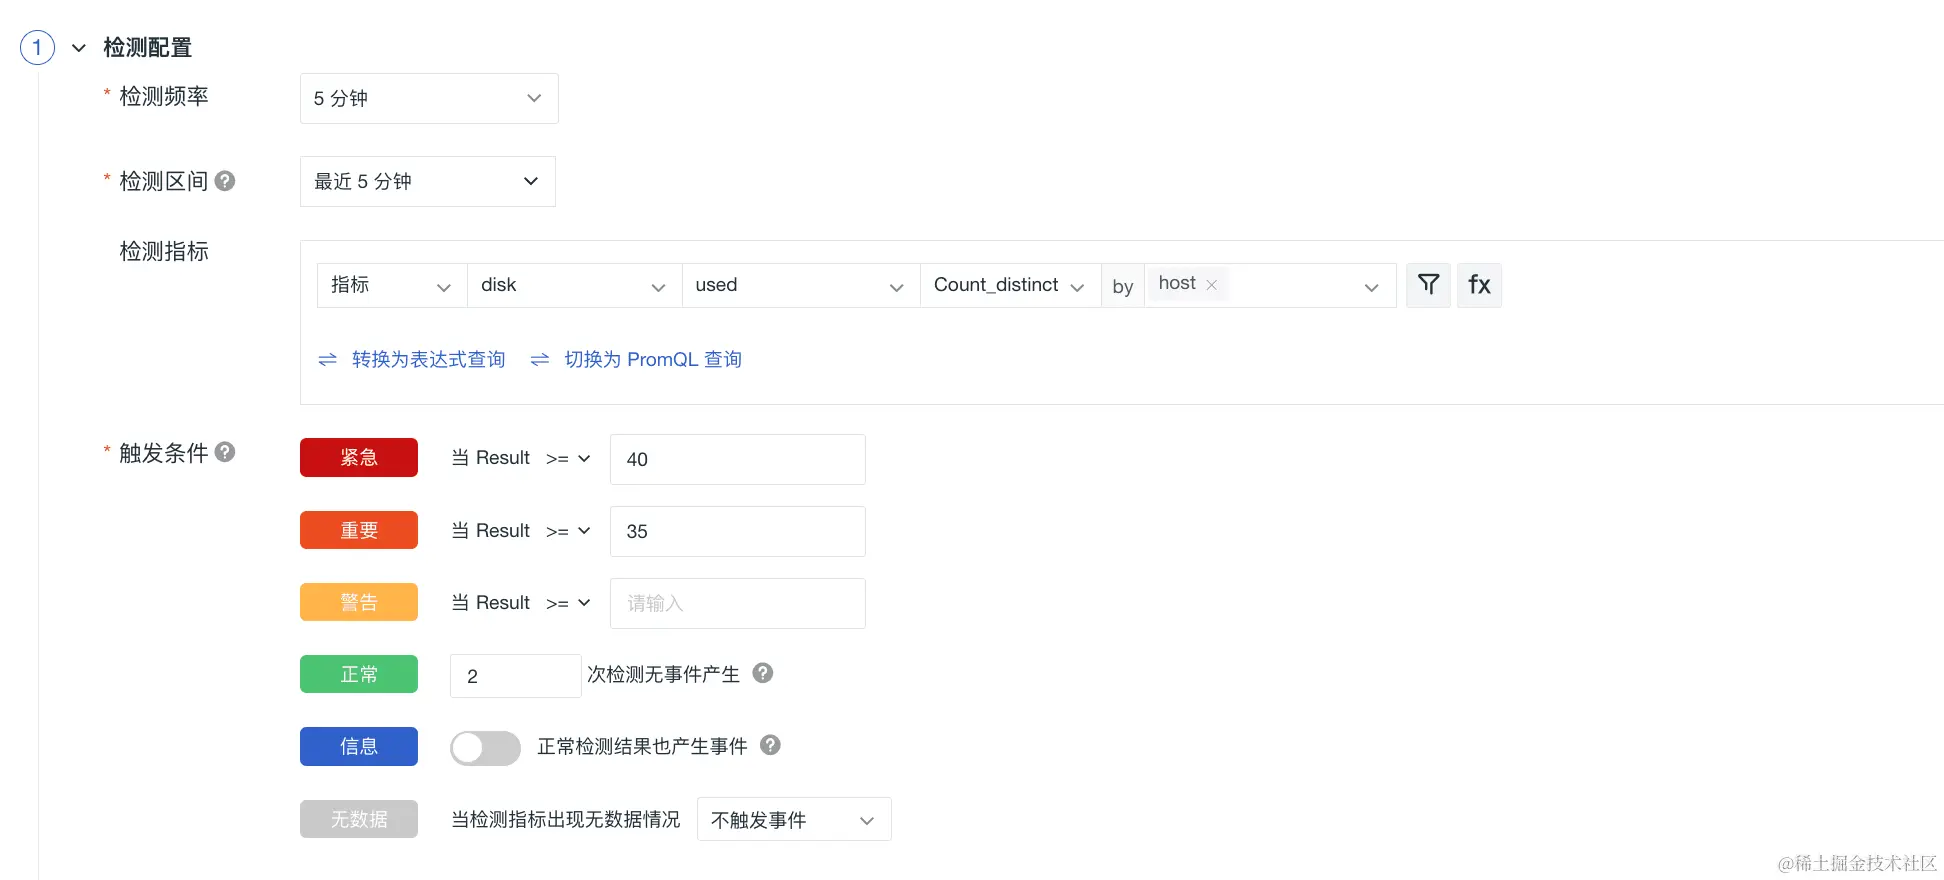
Task: Click the 检测配置 section title
Action: click(x=148, y=47)
